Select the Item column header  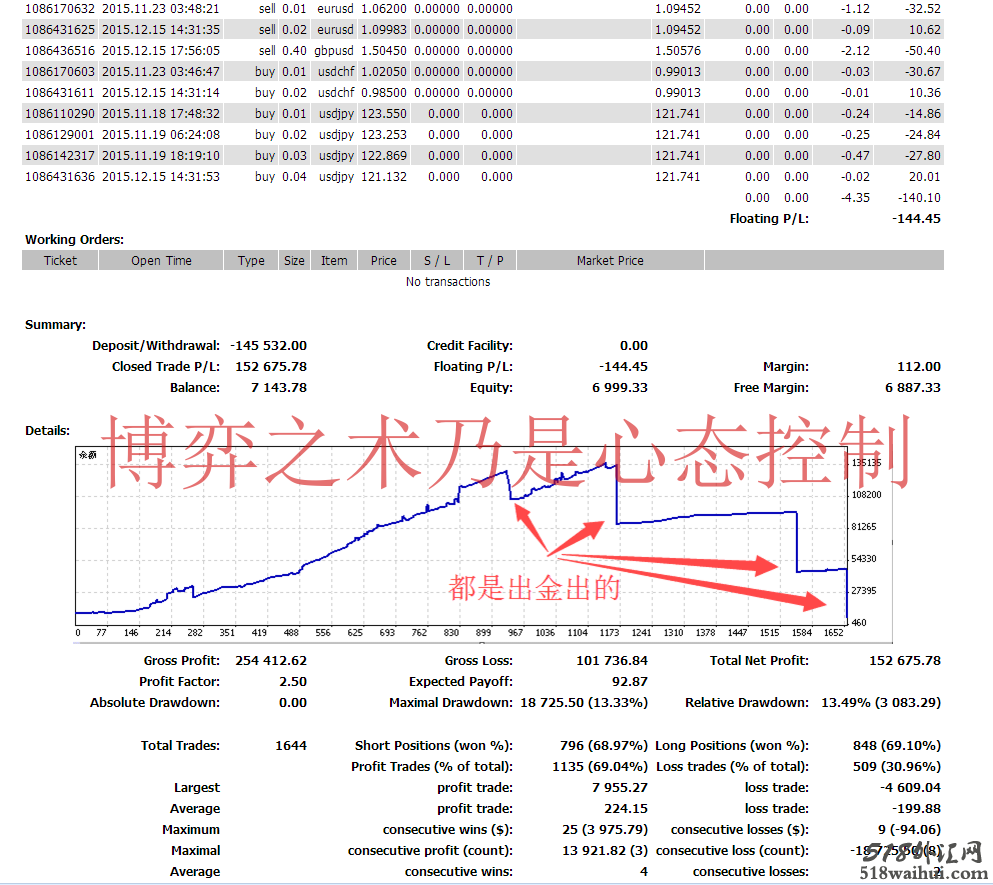[x=334, y=261]
